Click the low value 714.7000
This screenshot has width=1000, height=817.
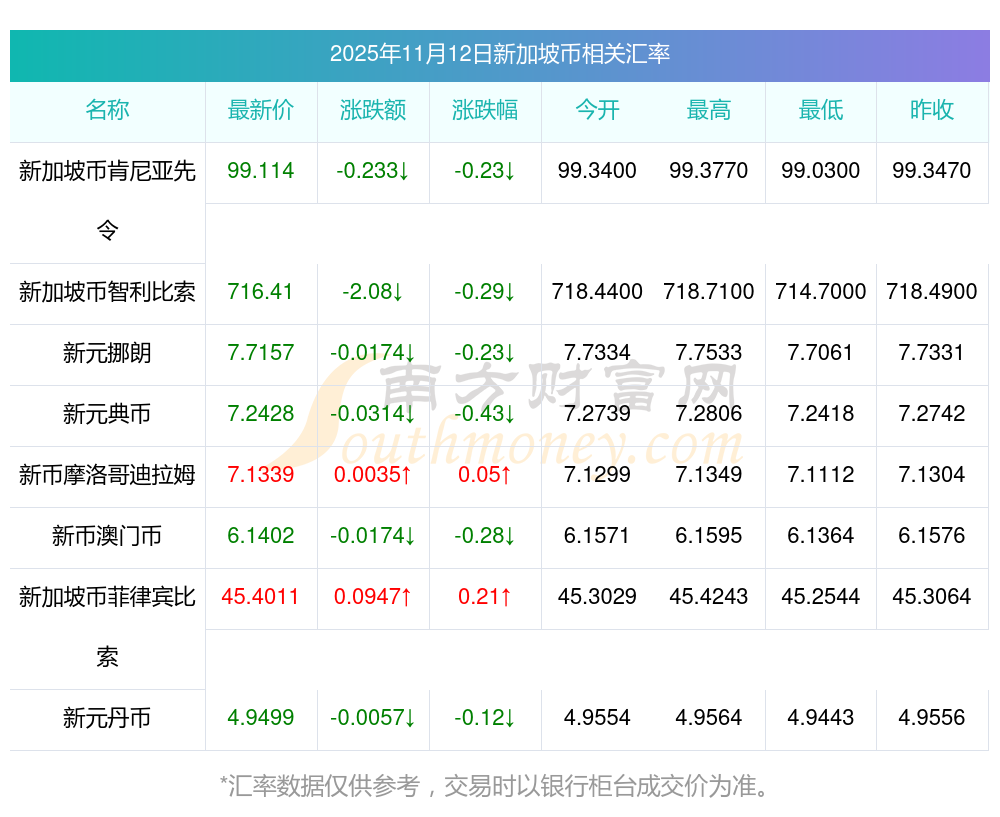[821, 292]
